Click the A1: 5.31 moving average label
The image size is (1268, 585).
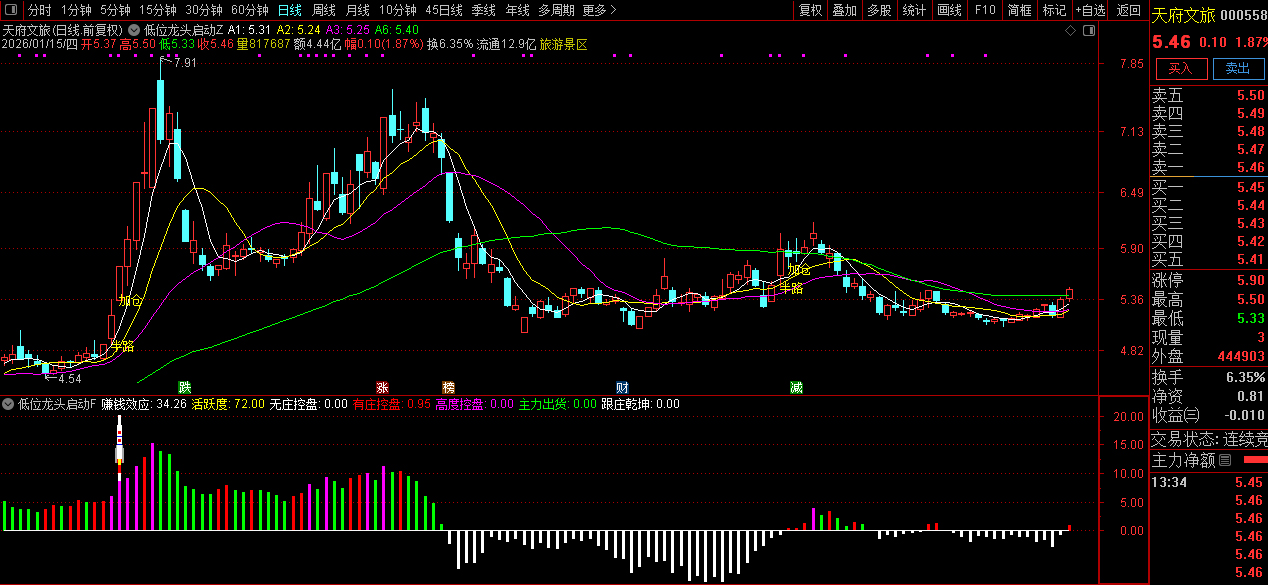coord(248,30)
